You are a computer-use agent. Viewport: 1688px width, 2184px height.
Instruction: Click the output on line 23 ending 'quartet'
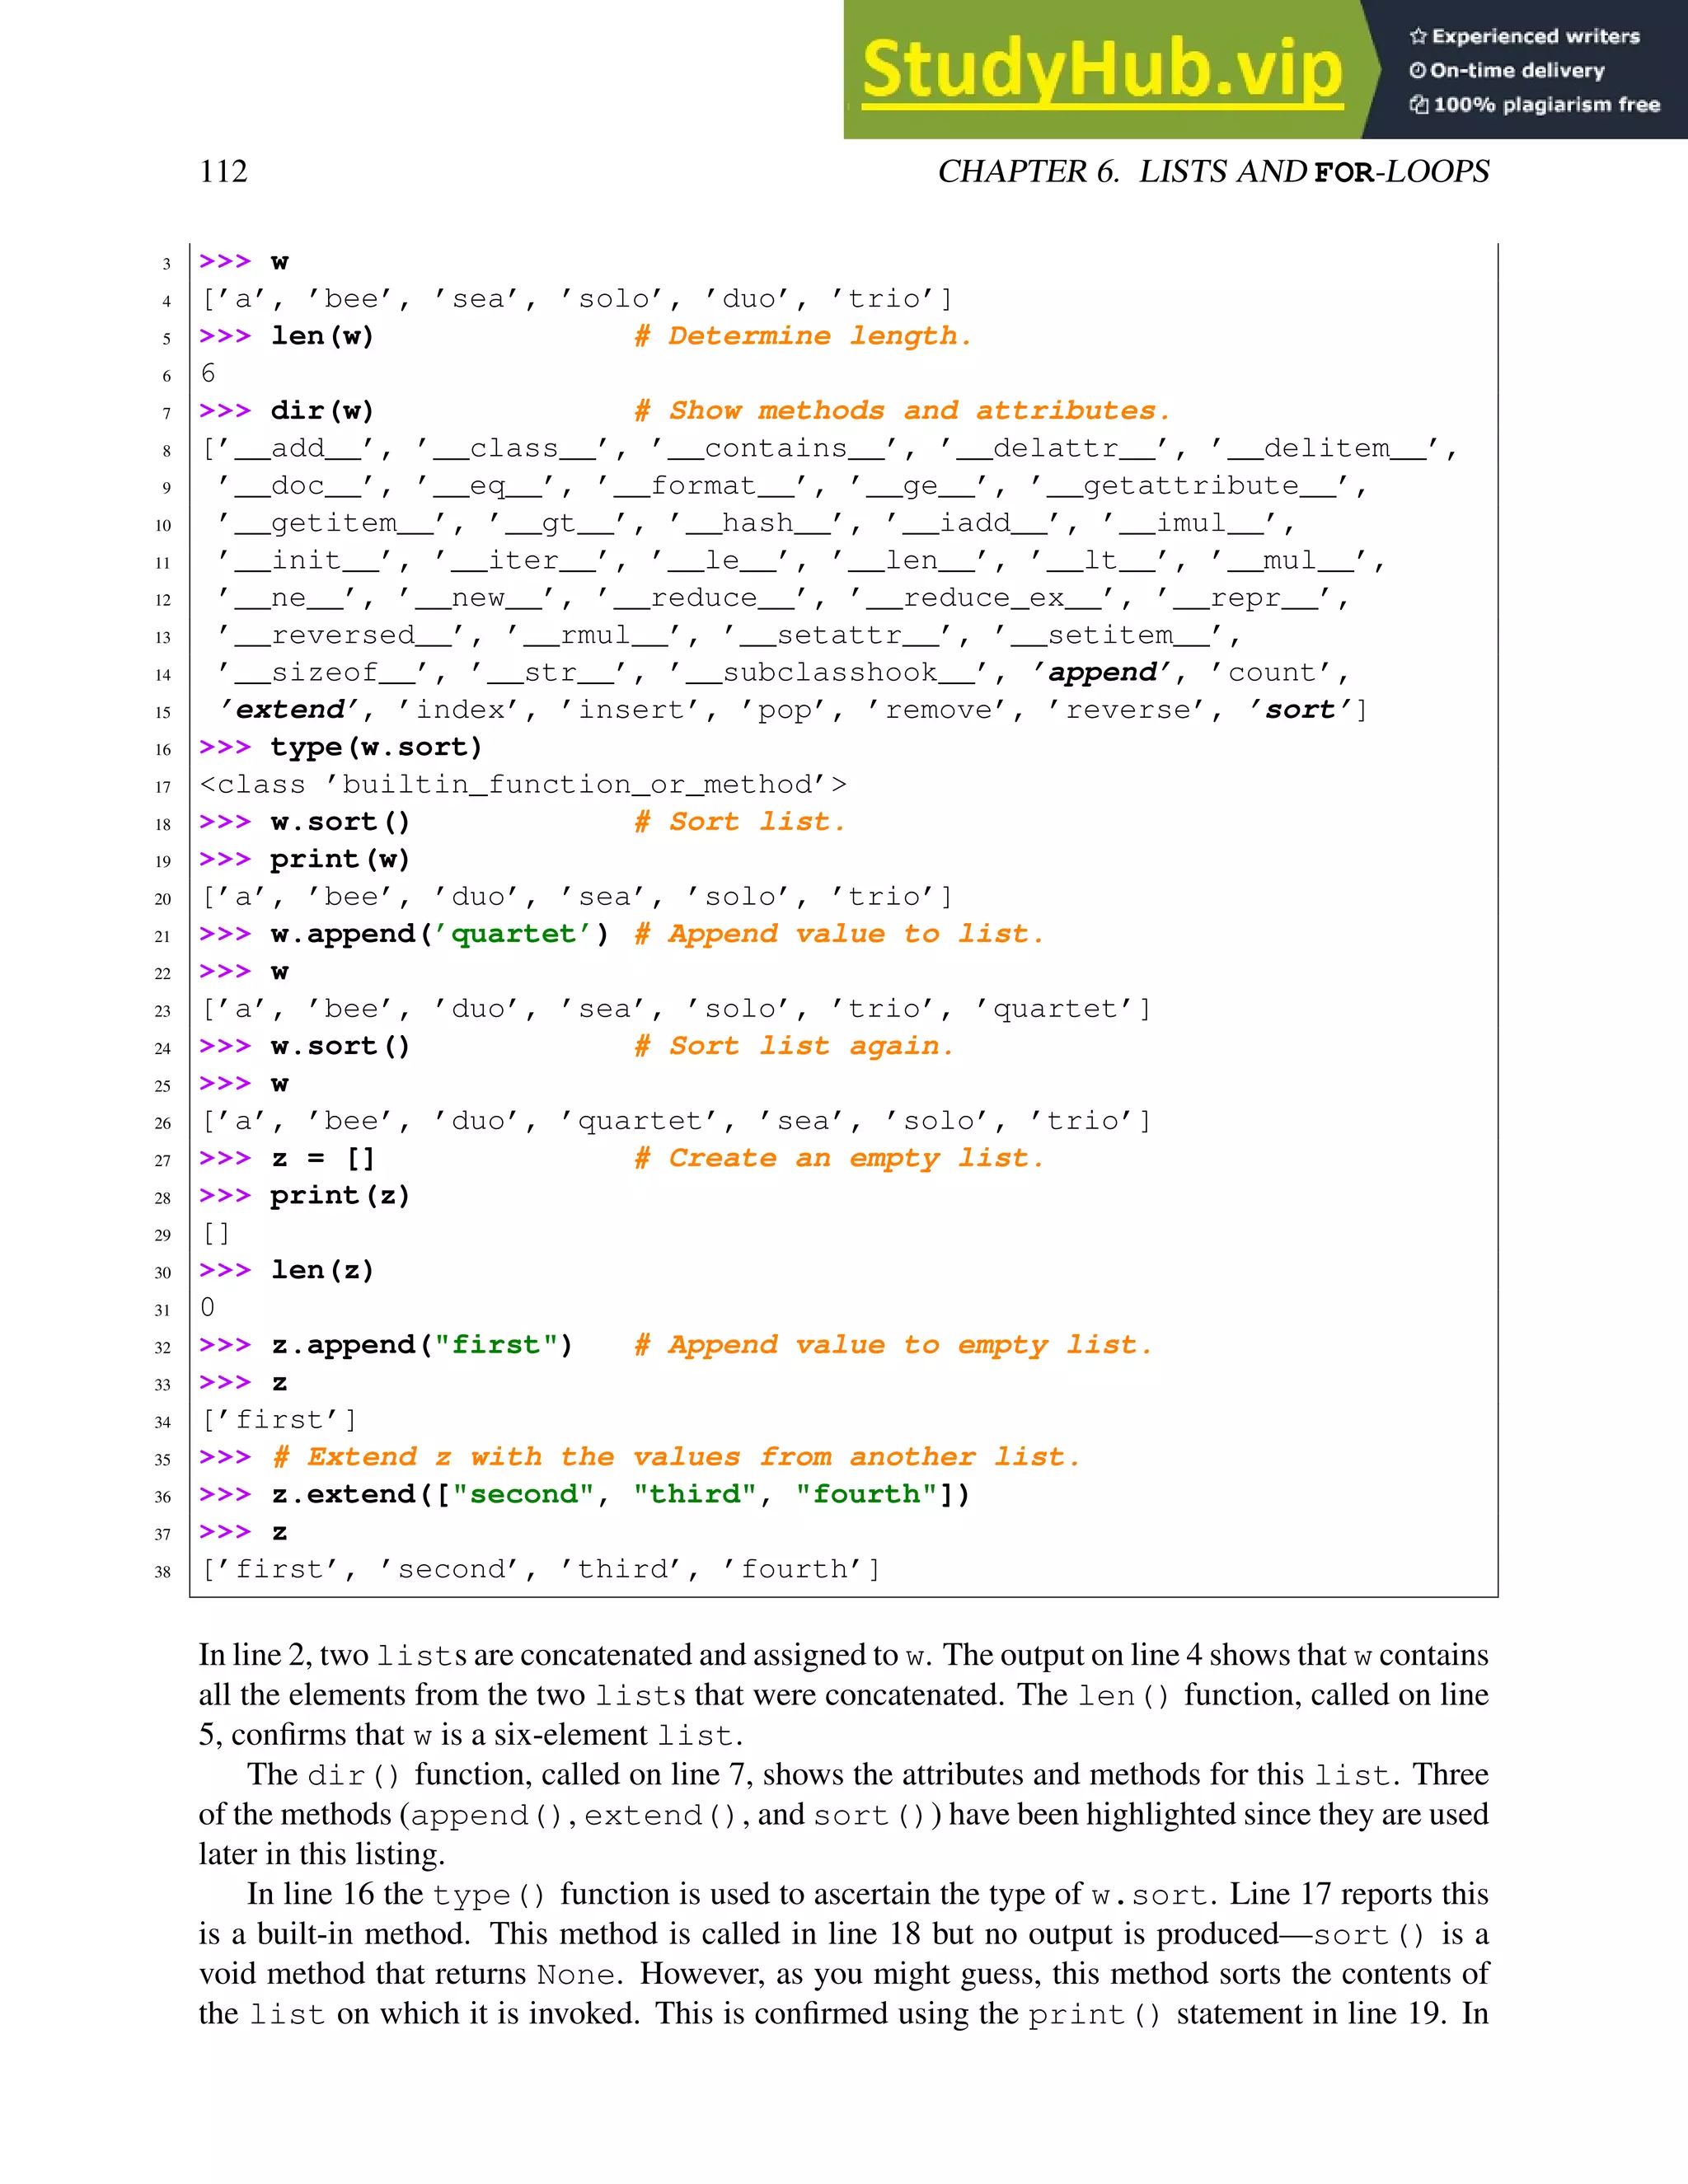pyautogui.click(x=676, y=1009)
